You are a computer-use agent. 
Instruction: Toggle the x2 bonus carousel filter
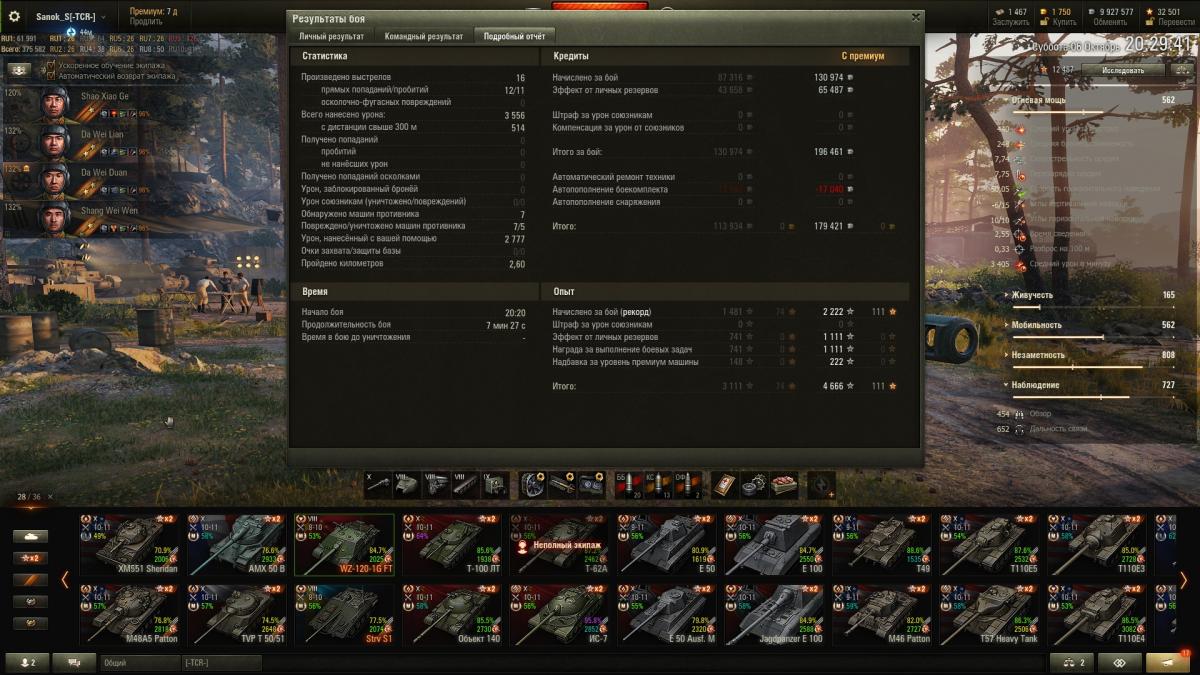(x=30, y=558)
